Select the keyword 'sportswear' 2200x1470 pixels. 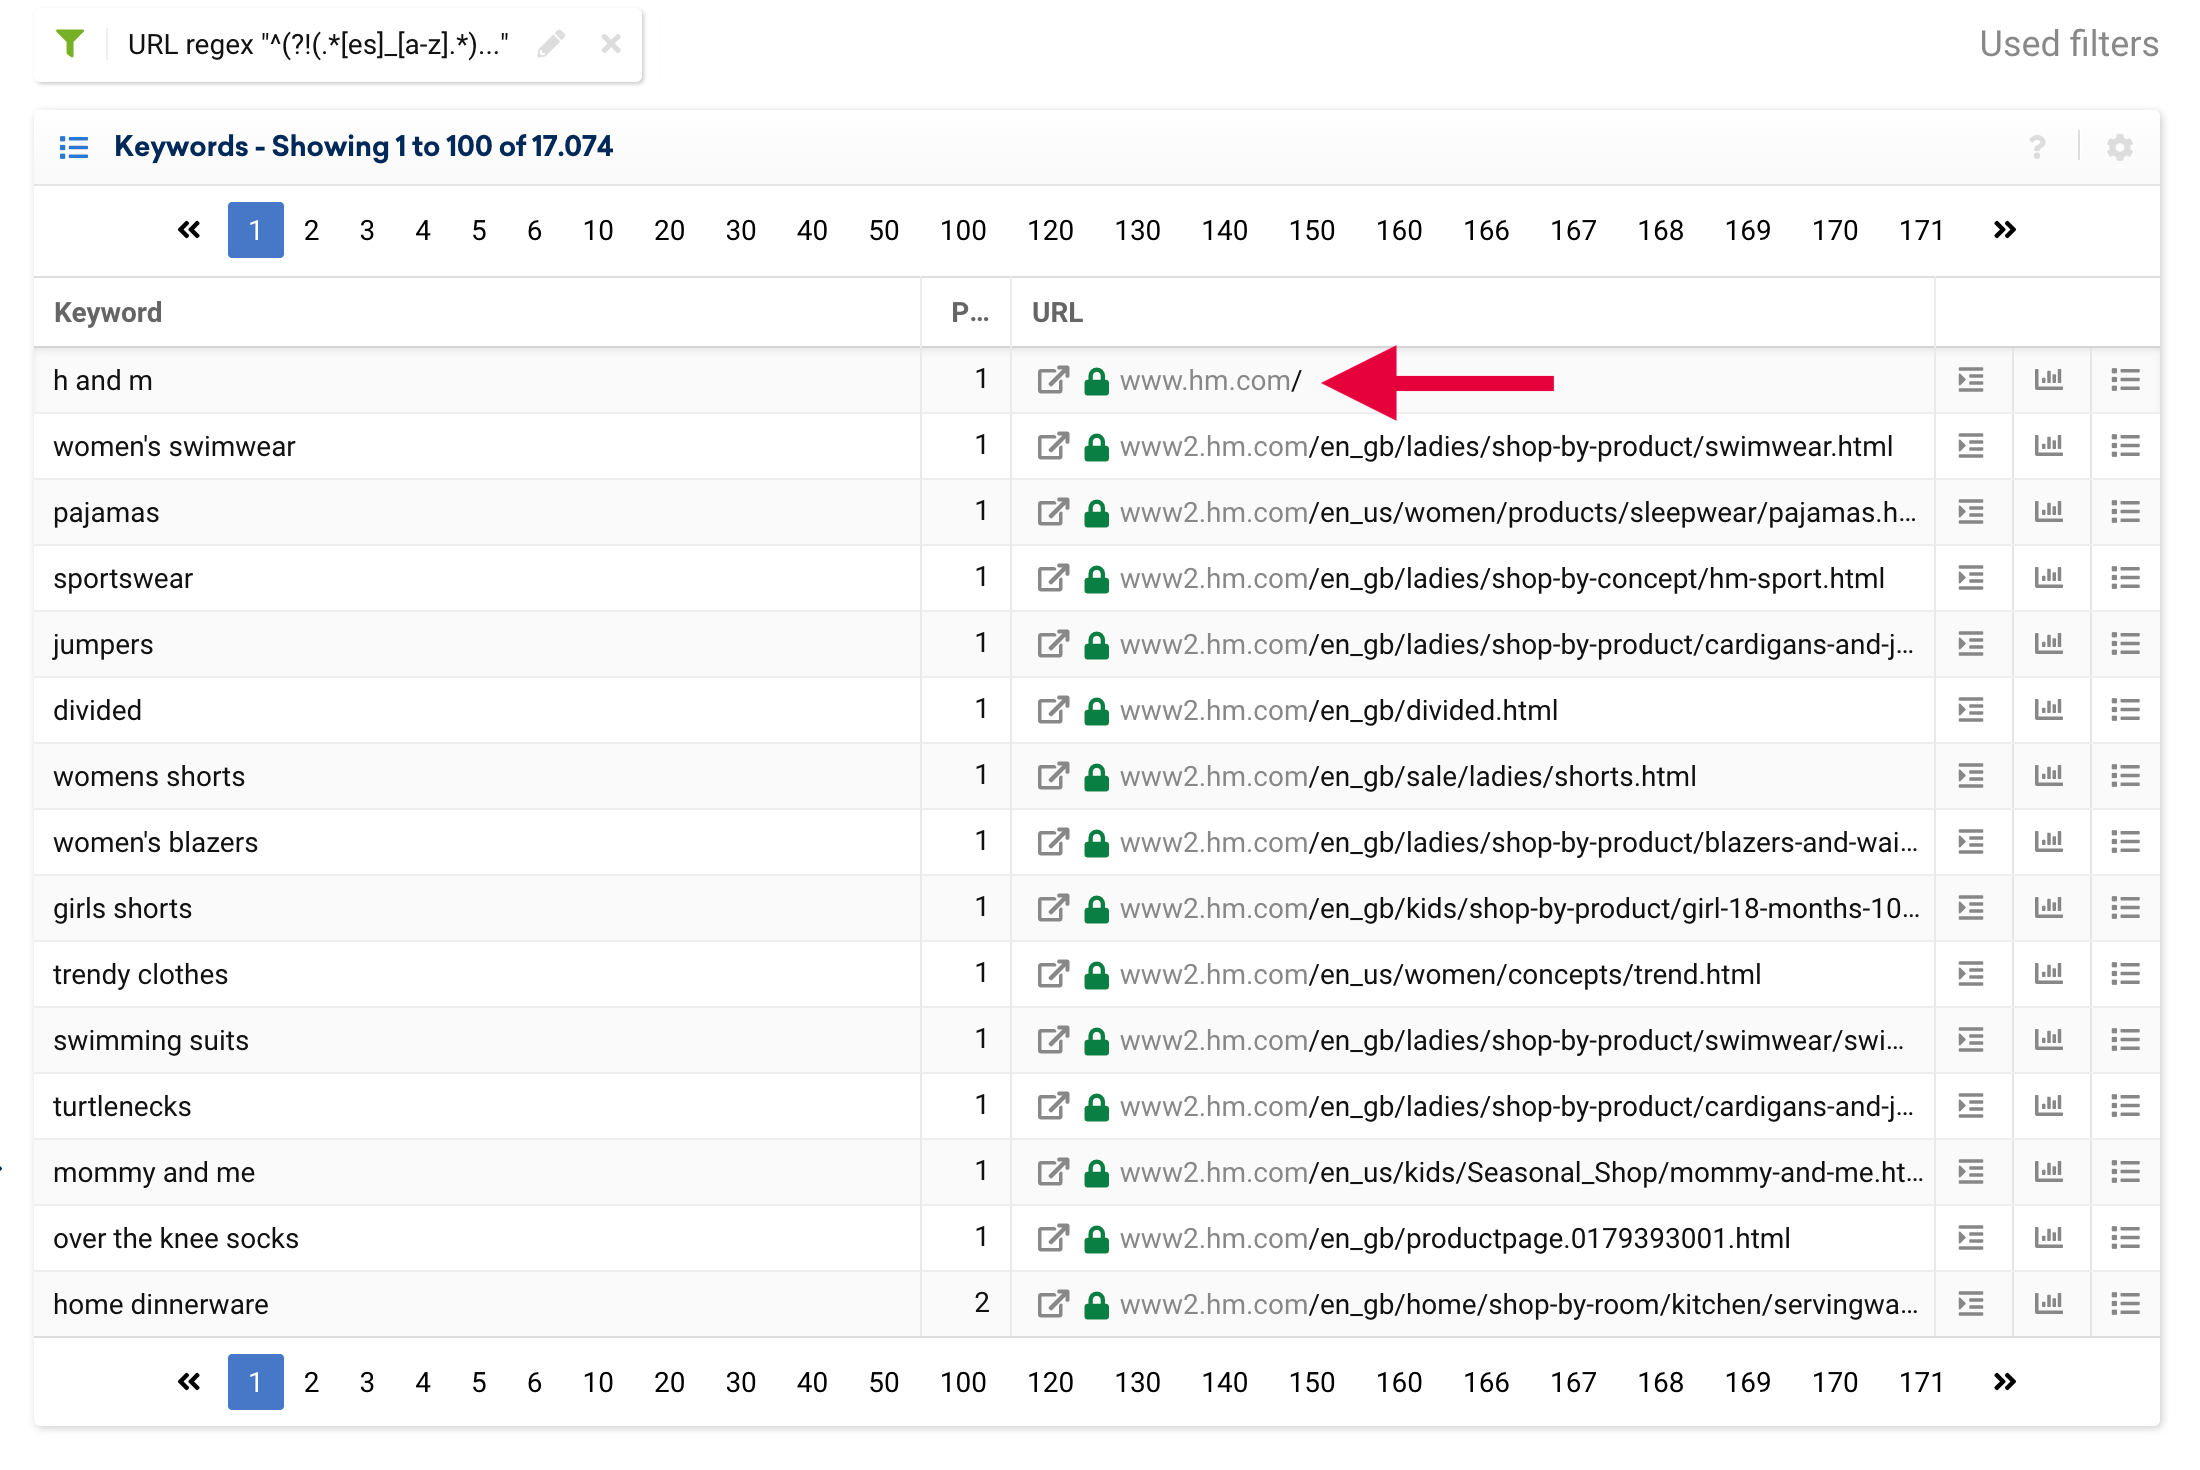(x=123, y=578)
